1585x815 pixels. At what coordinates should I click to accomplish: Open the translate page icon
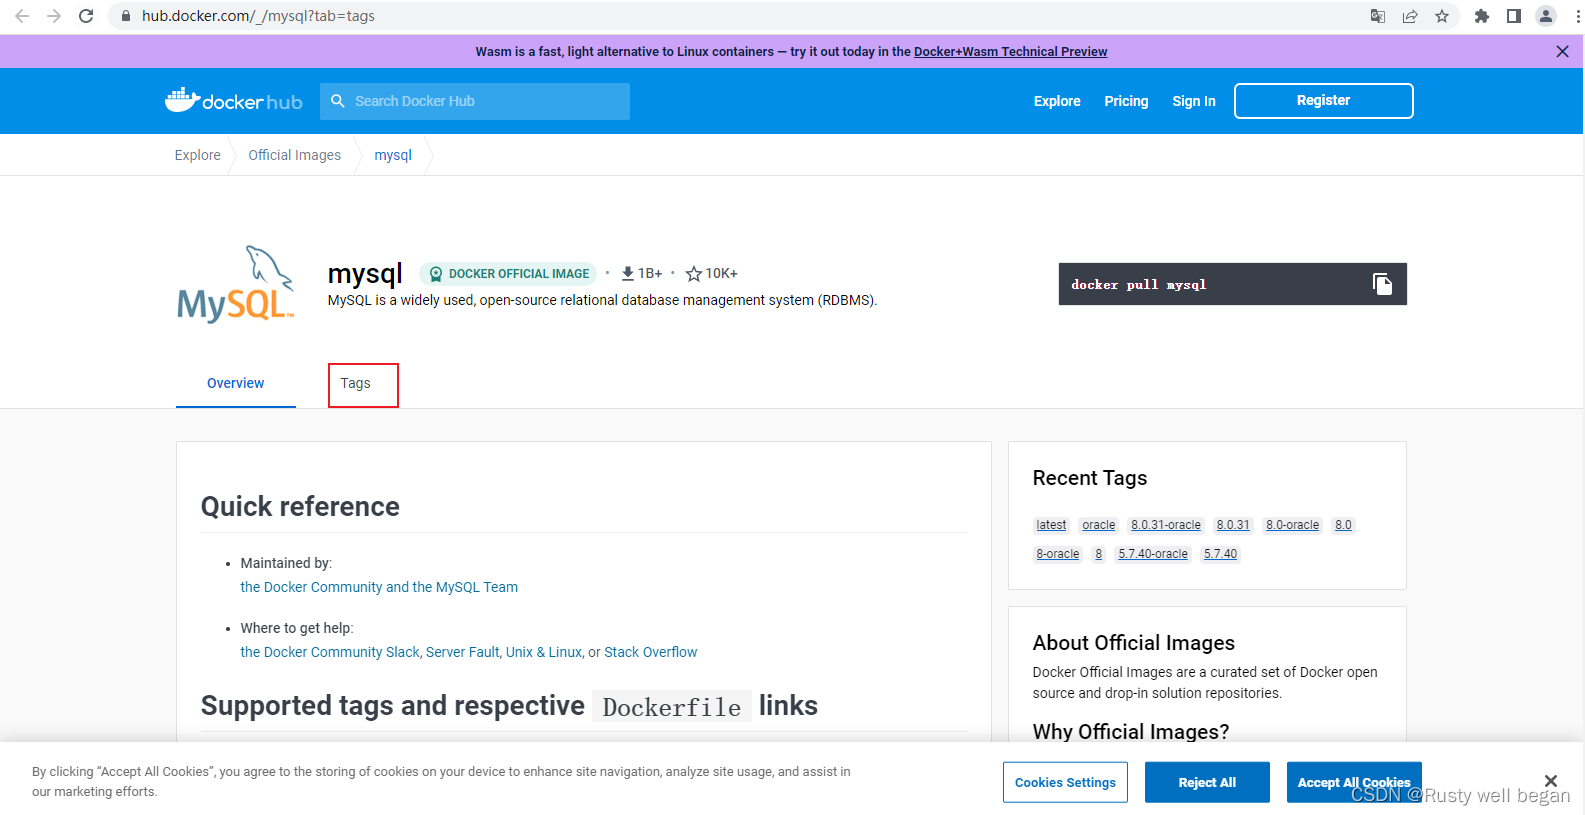1378,16
